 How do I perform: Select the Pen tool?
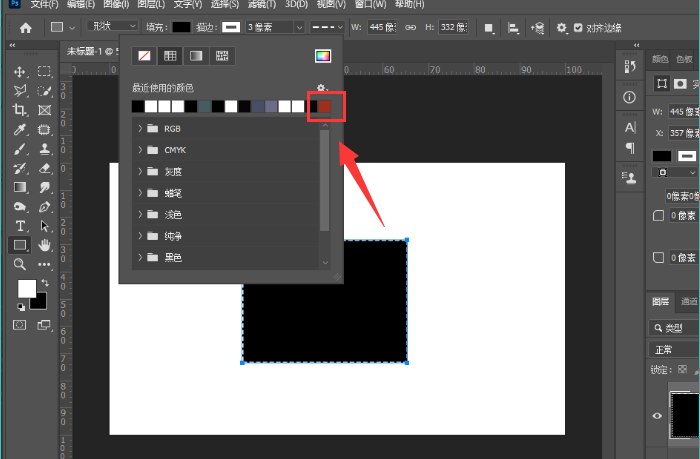click(x=44, y=207)
